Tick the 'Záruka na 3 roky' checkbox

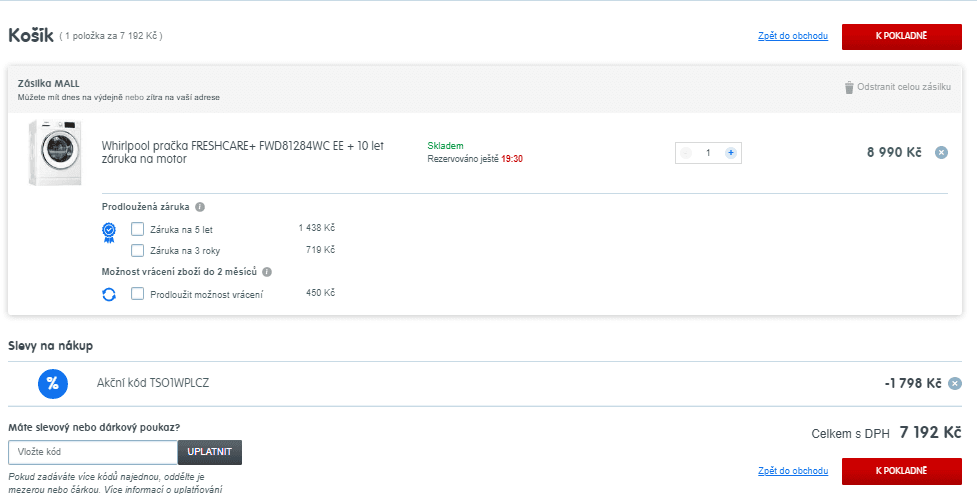138,250
